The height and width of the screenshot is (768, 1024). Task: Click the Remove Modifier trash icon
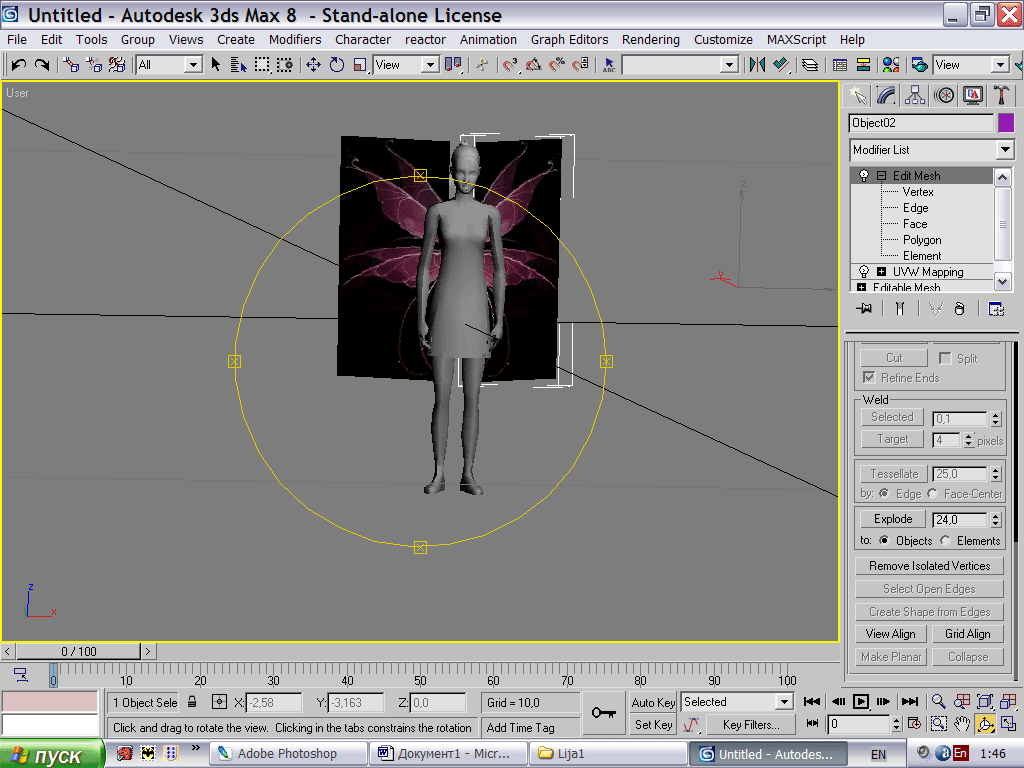pos(959,308)
